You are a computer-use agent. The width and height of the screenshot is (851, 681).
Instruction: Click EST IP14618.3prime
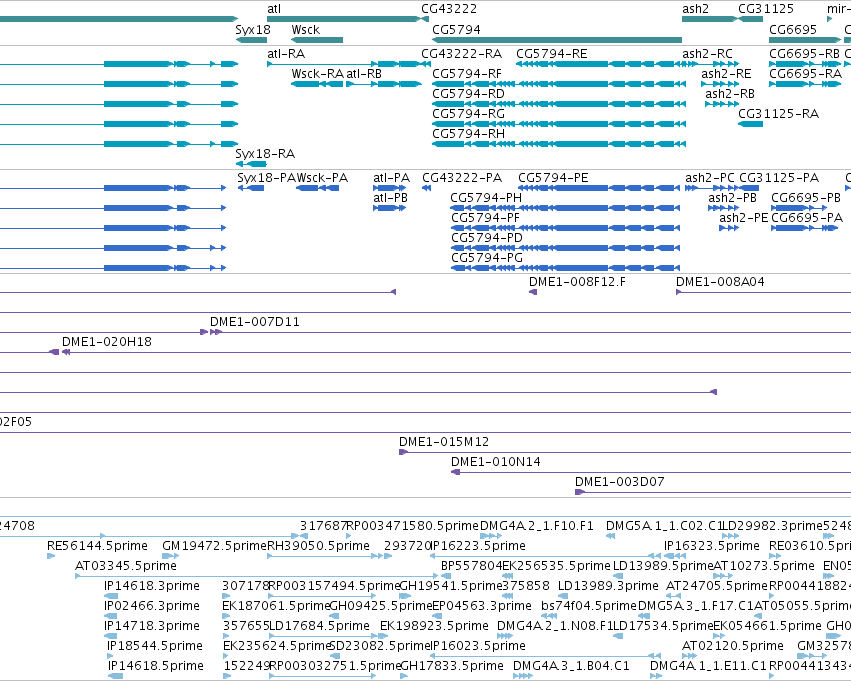pos(152,586)
